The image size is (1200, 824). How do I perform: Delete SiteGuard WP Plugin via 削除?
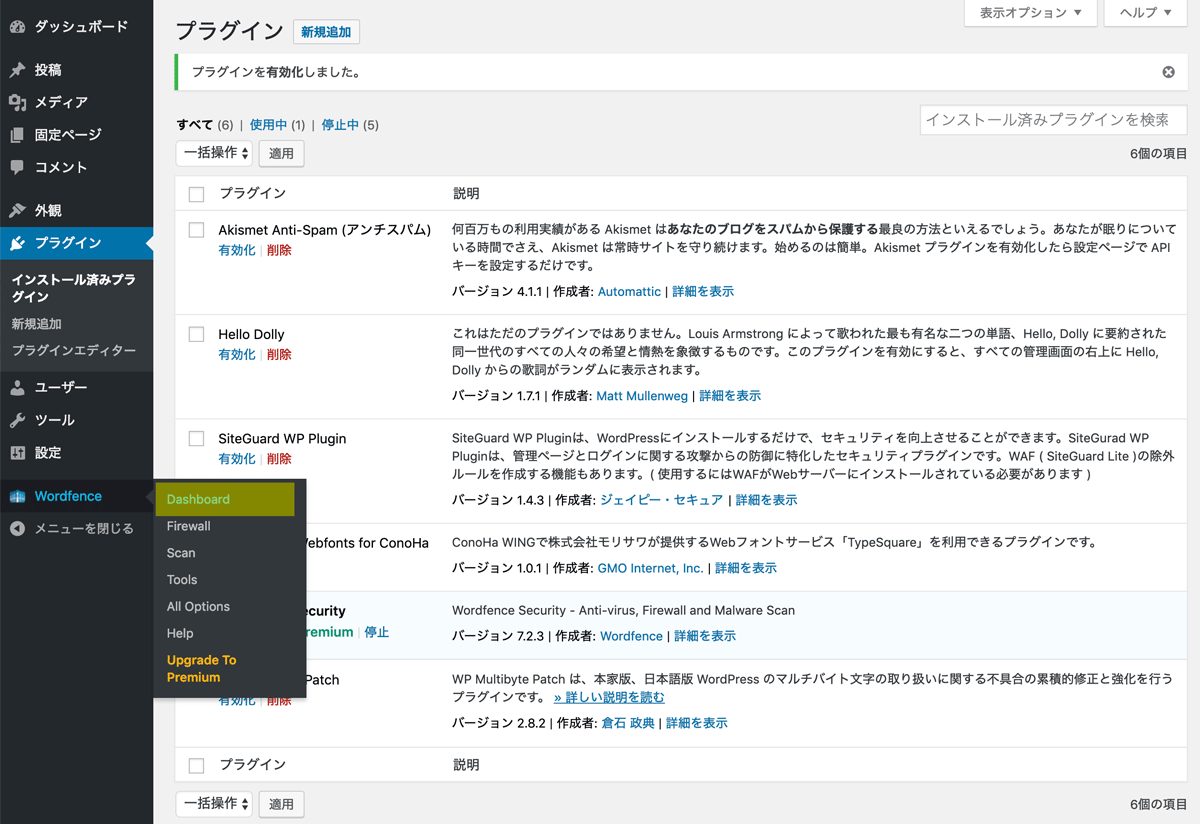coord(279,458)
